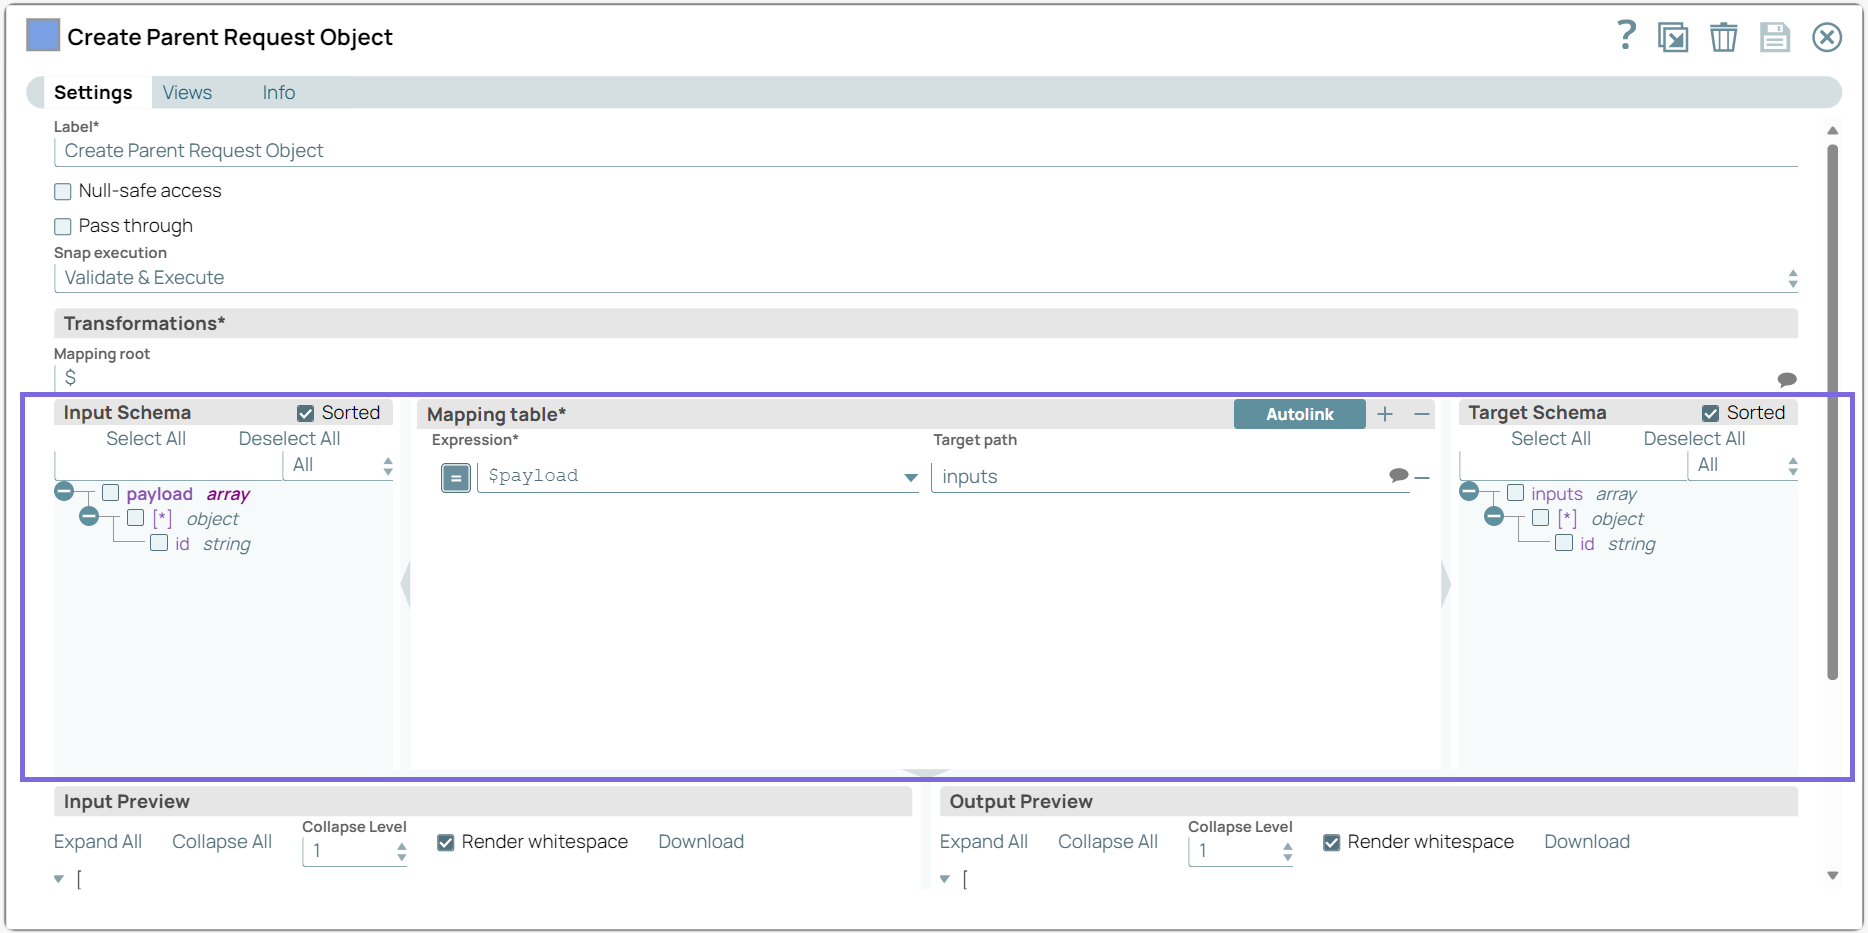Toggle expression equals button for $payload row
This screenshot has width=1868, height=933.
coord(456,478)
